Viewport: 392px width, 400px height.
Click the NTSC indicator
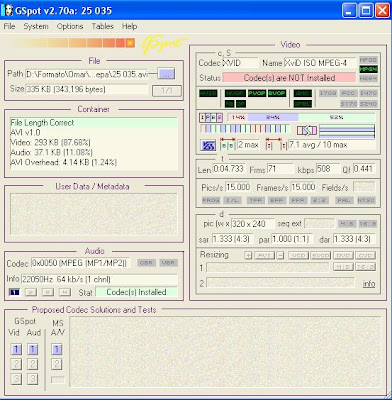point(366,200)
